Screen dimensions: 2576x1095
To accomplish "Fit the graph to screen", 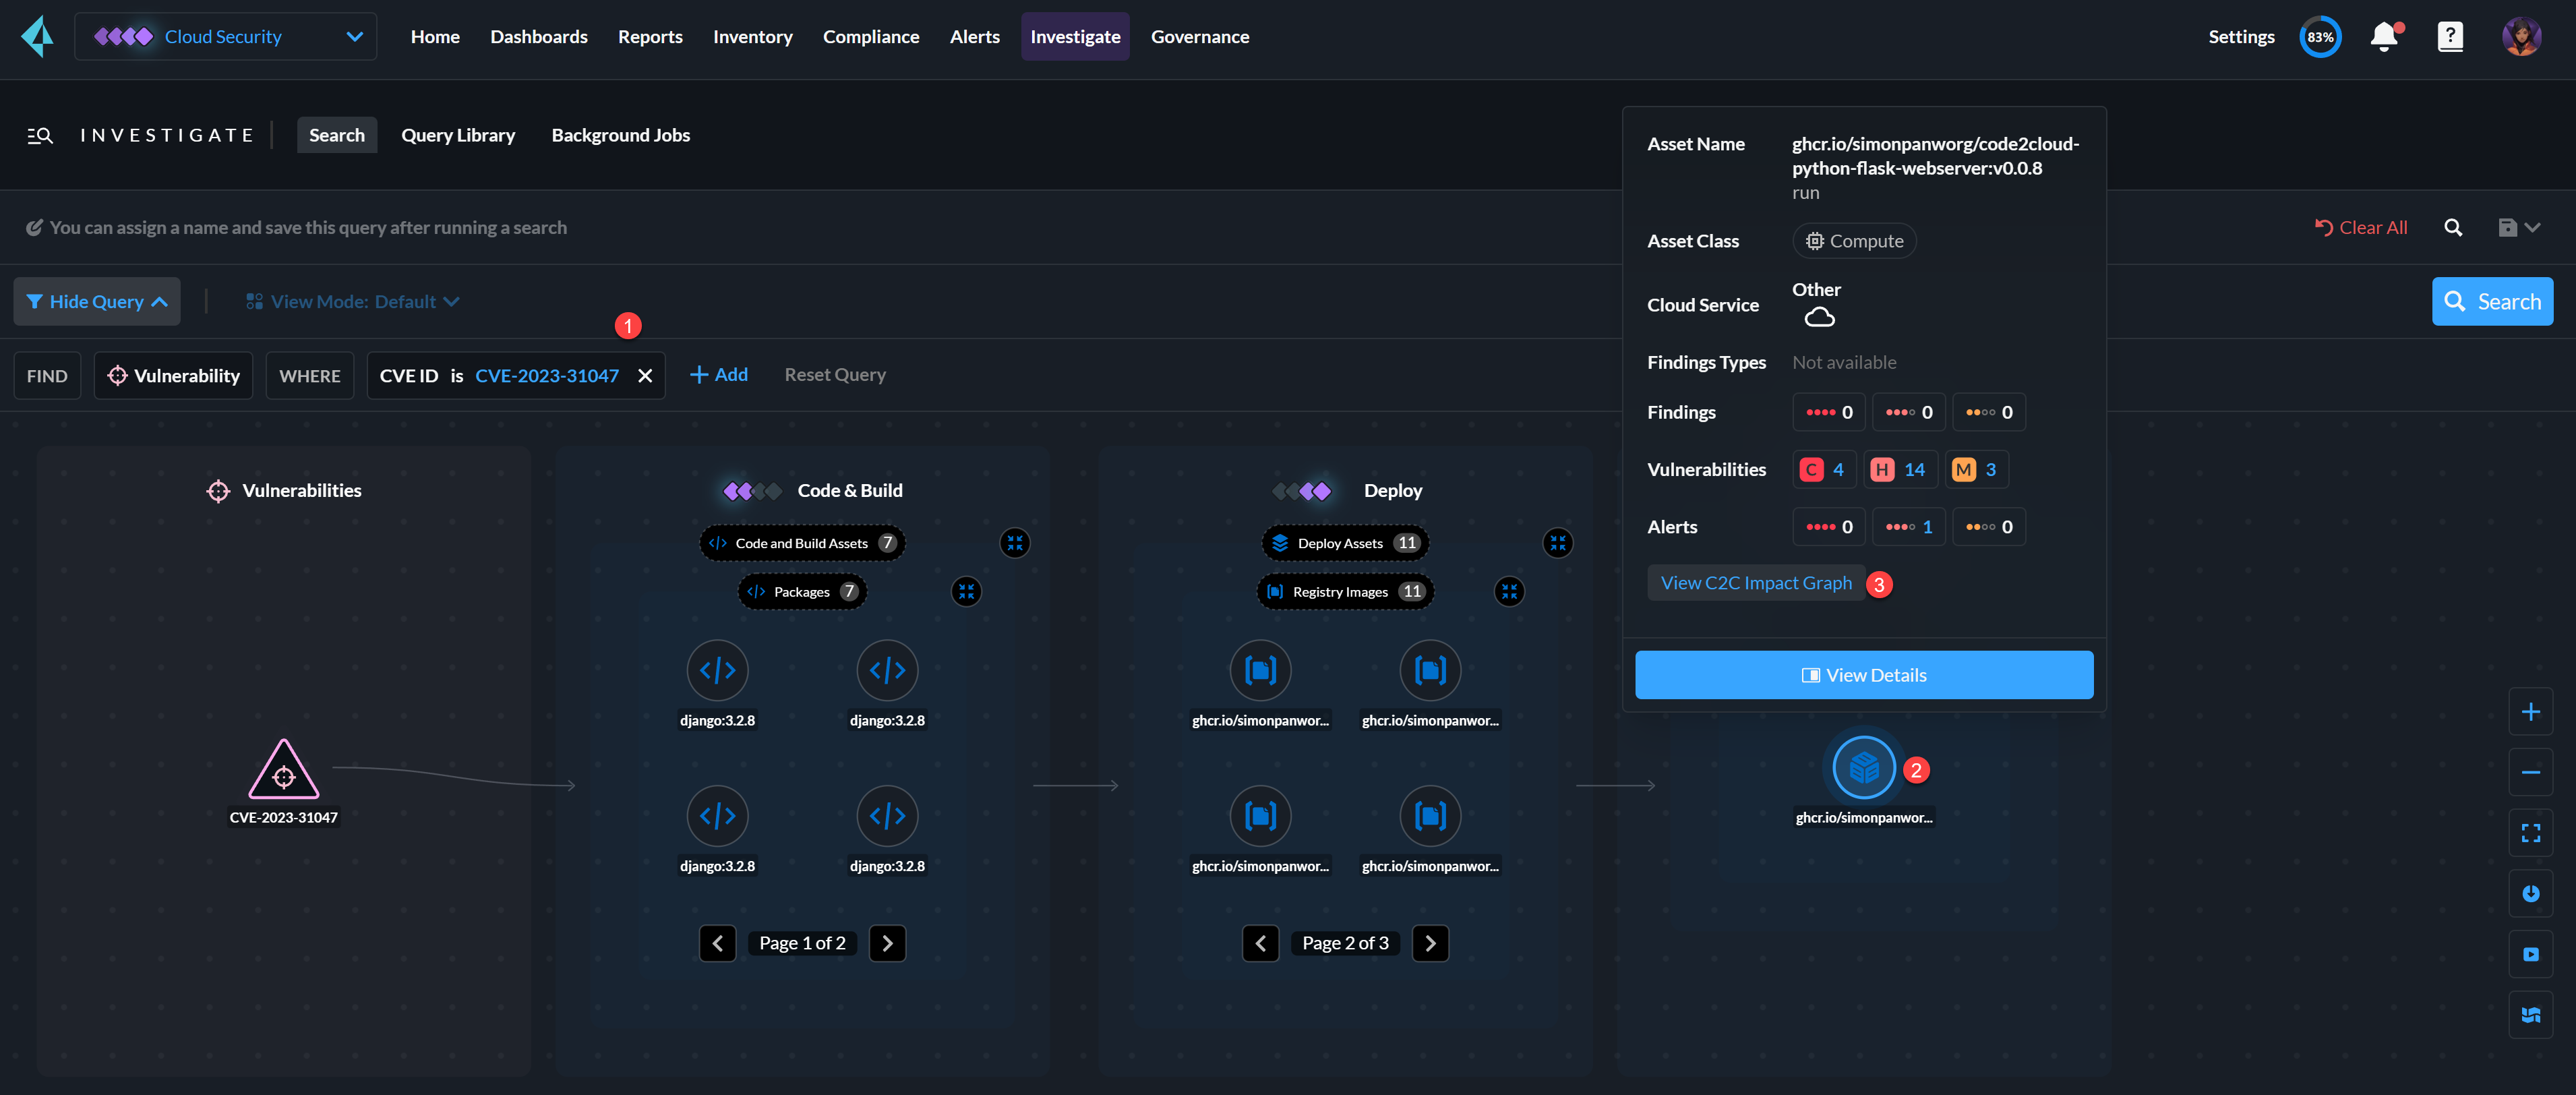I will (x=2530, y=833).
